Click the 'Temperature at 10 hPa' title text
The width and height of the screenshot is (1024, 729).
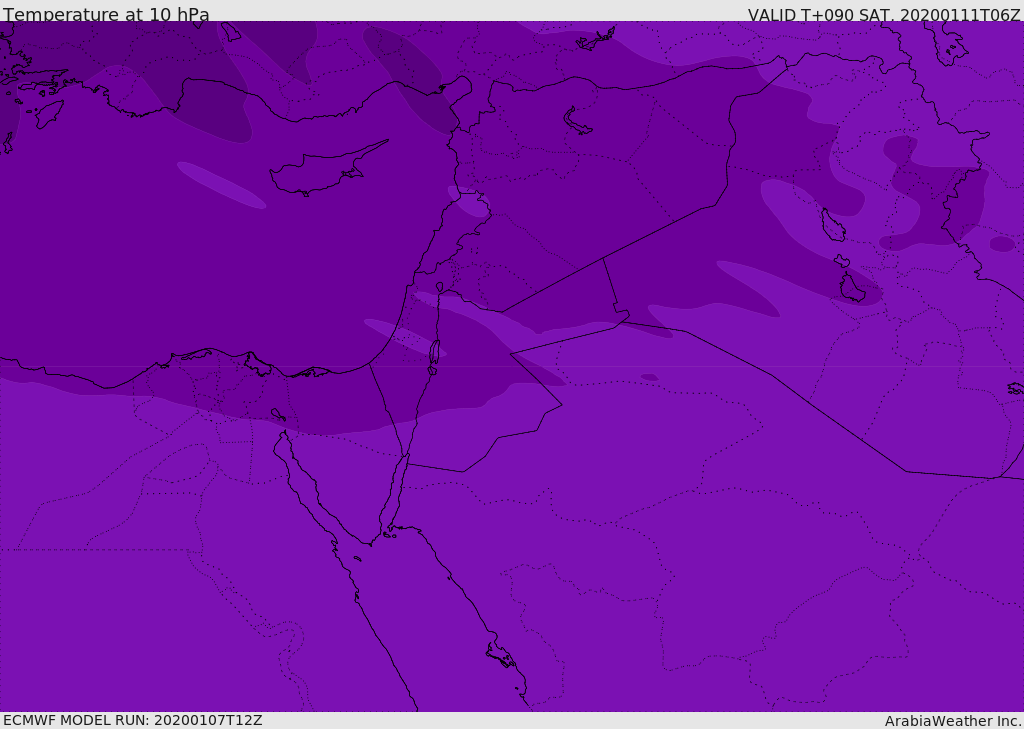(x=106, y=14)
